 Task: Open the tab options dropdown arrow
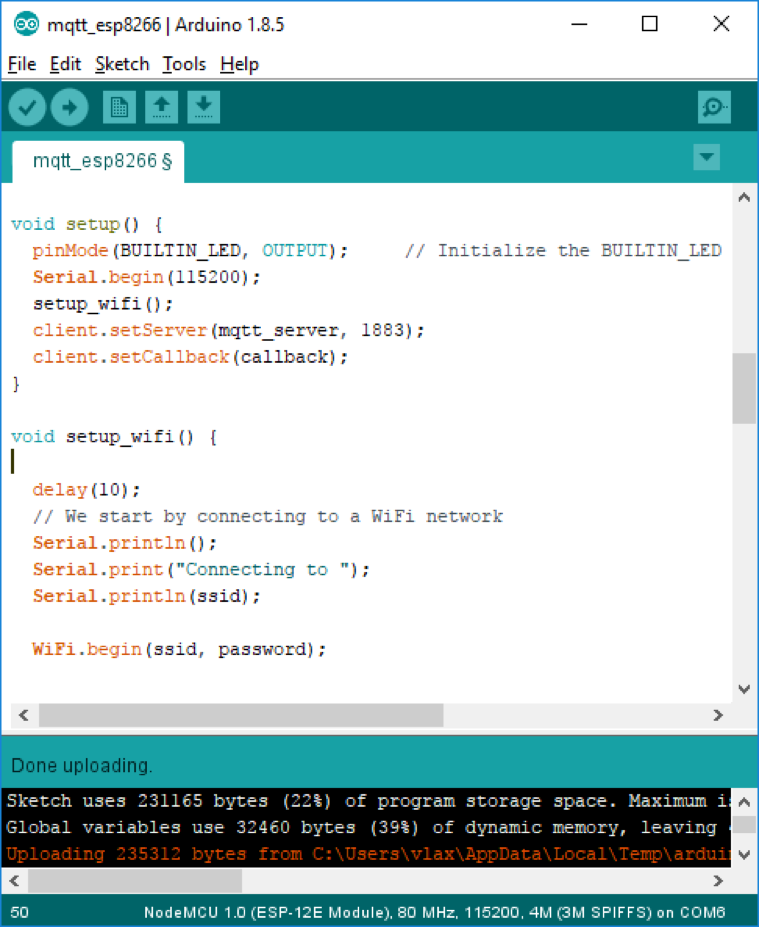coord(706,157)
